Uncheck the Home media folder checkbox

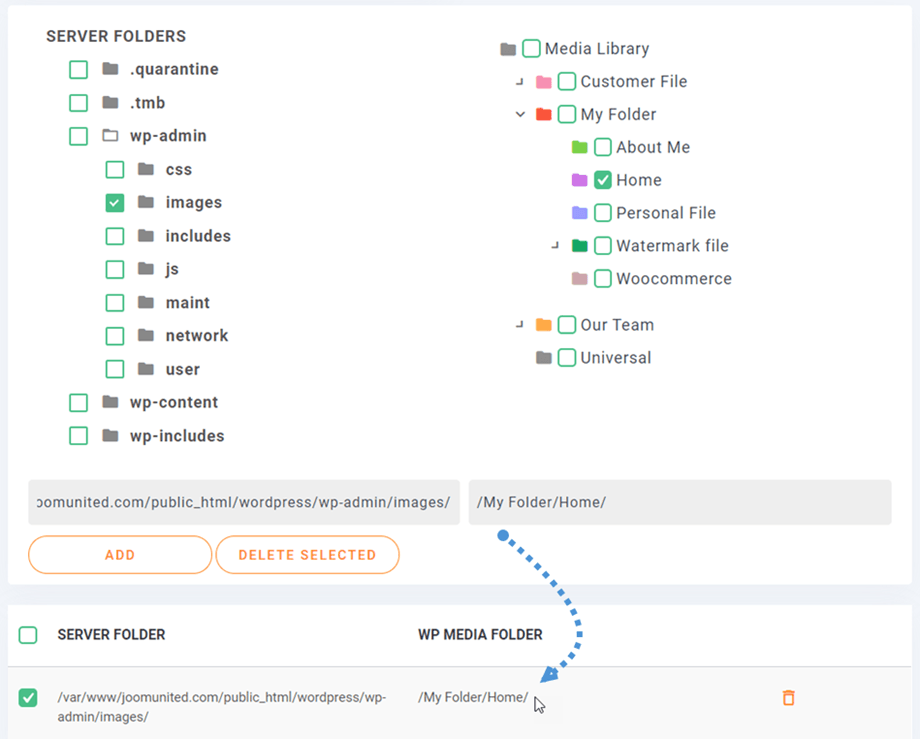click(603, 180)
